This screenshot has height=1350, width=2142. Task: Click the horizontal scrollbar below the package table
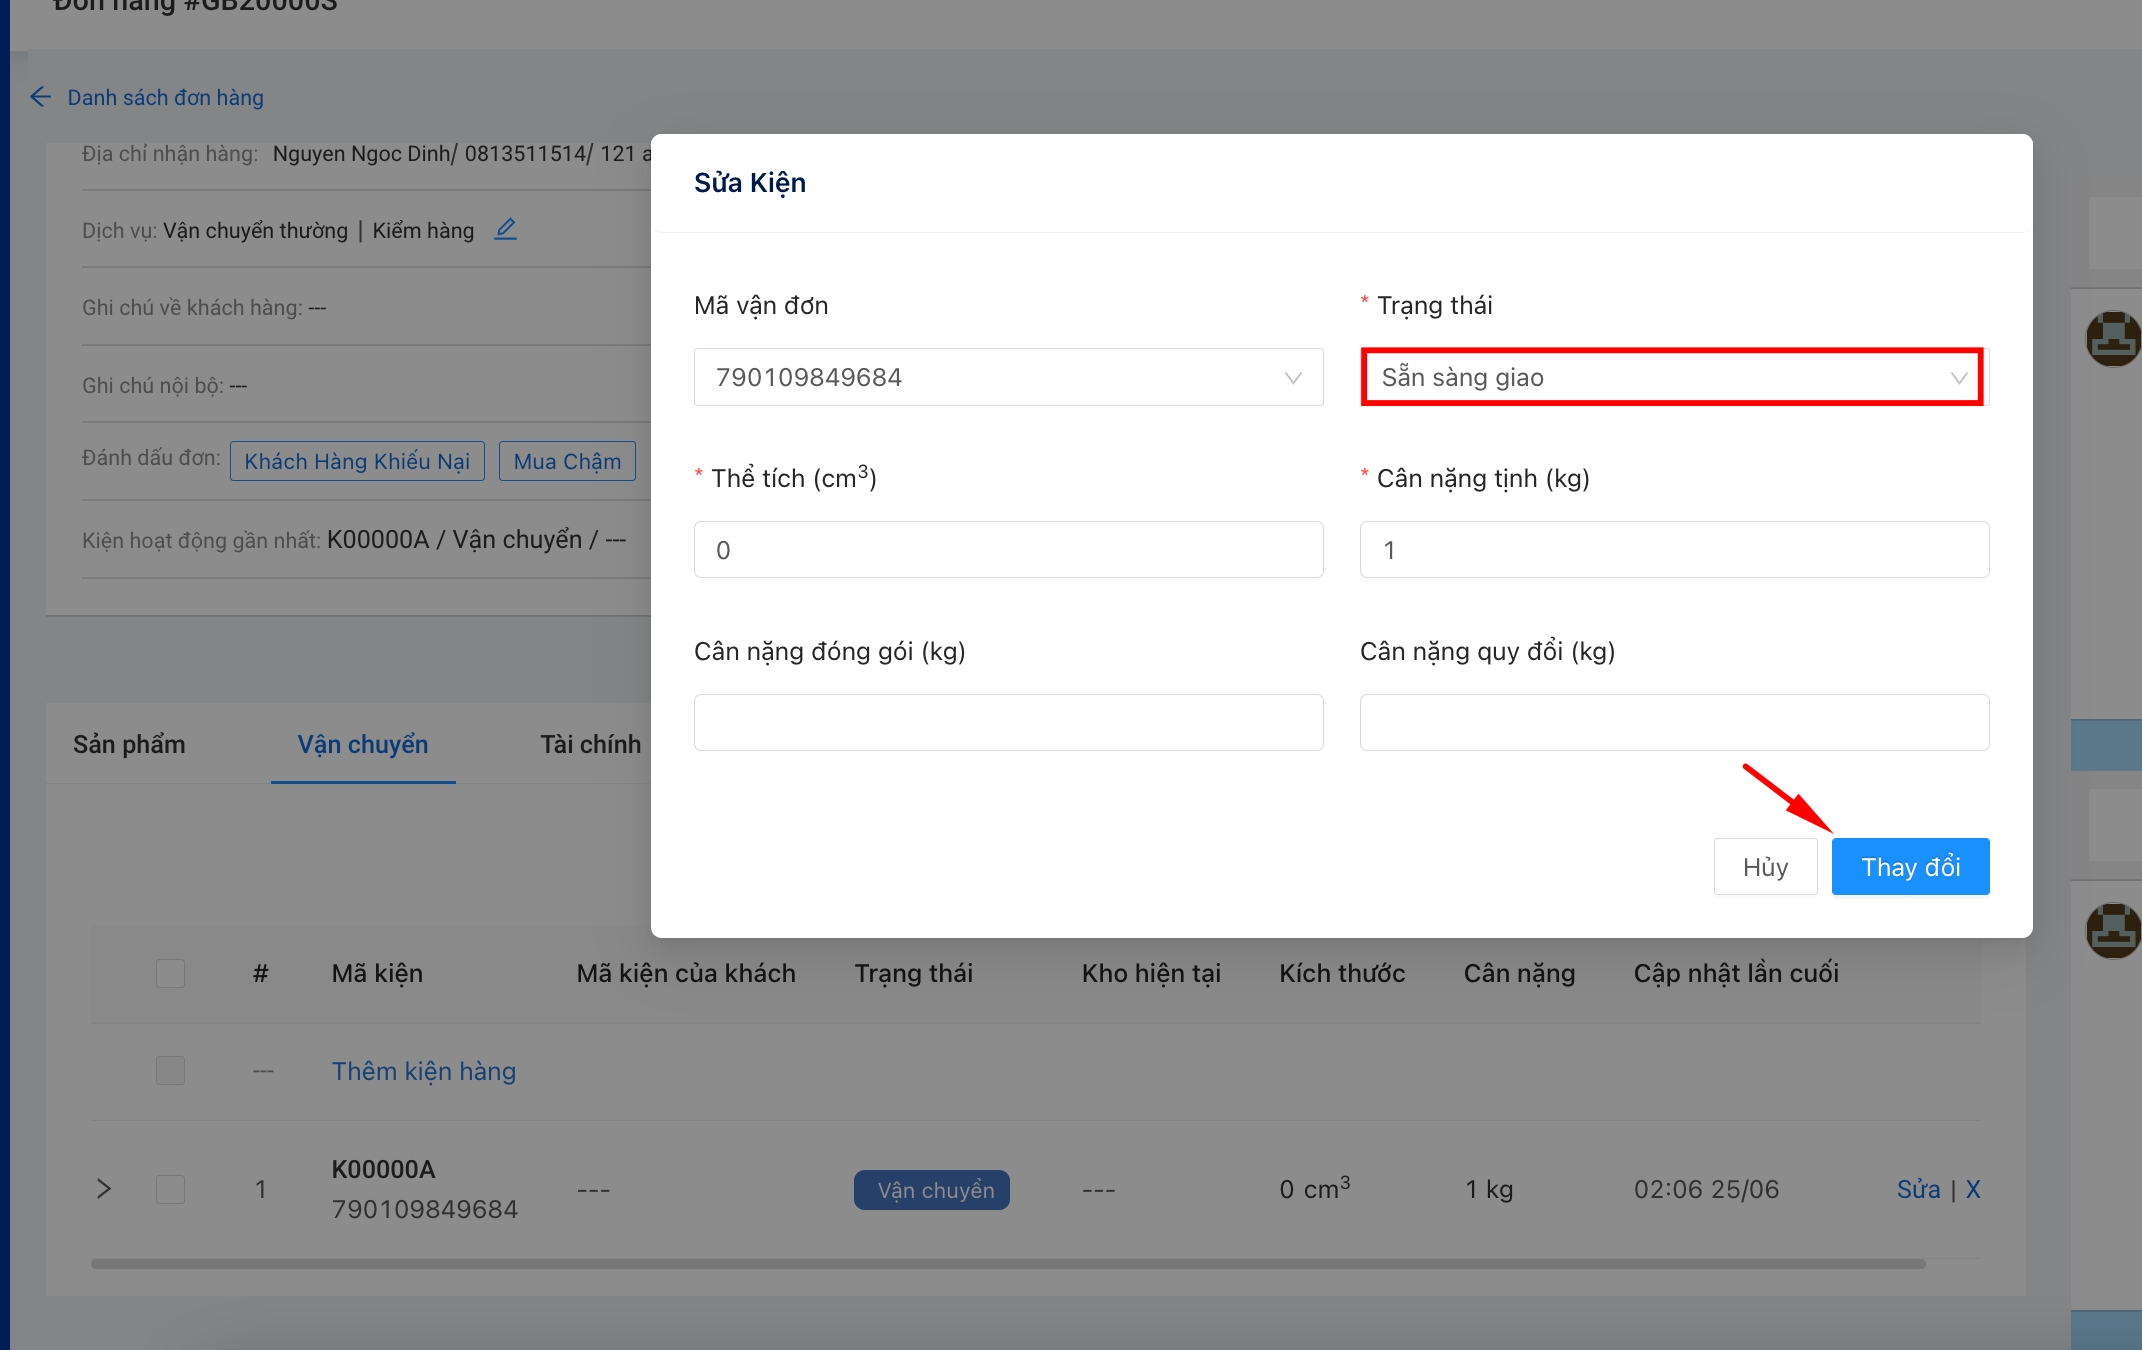(x=1007, y=1264)
